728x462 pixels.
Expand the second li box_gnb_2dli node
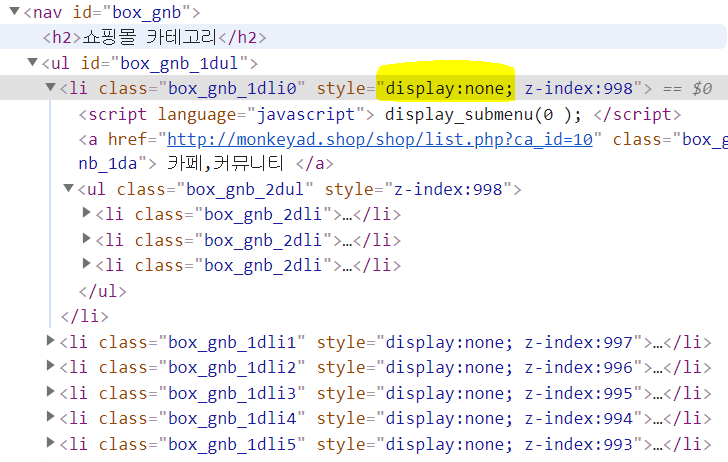(x=86, y=238)
